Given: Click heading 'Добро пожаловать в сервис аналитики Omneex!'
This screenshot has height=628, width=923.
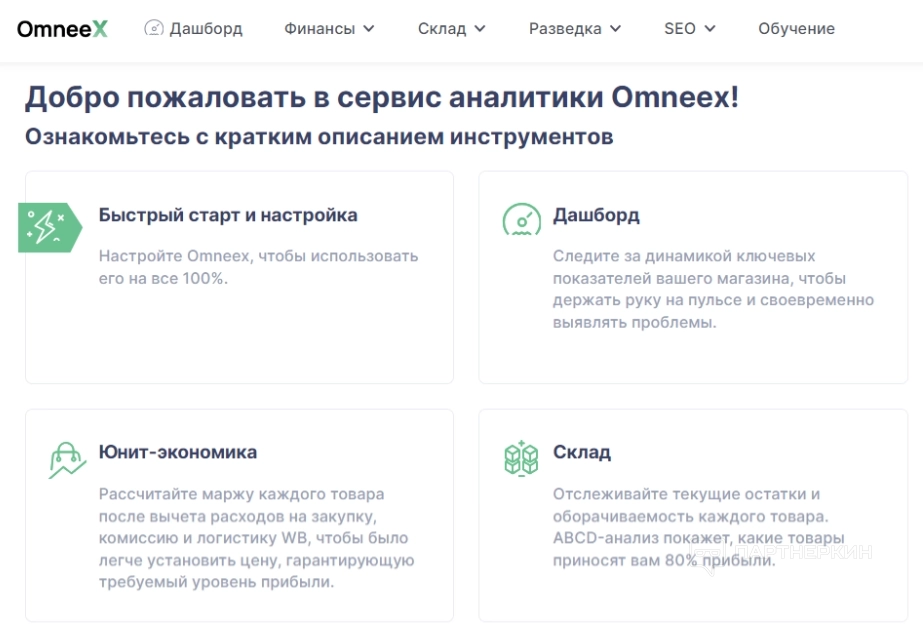Looking at the screenshot, I should (x=382, y=97).
